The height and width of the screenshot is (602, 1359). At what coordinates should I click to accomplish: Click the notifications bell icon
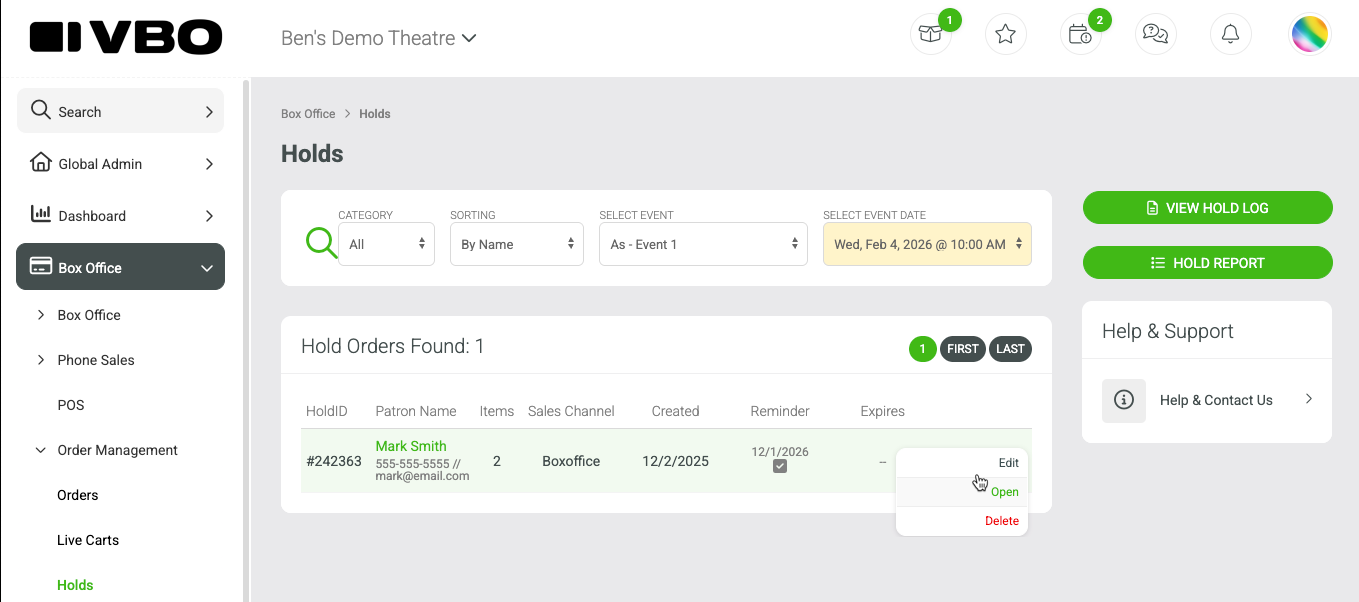[1231, 34]
